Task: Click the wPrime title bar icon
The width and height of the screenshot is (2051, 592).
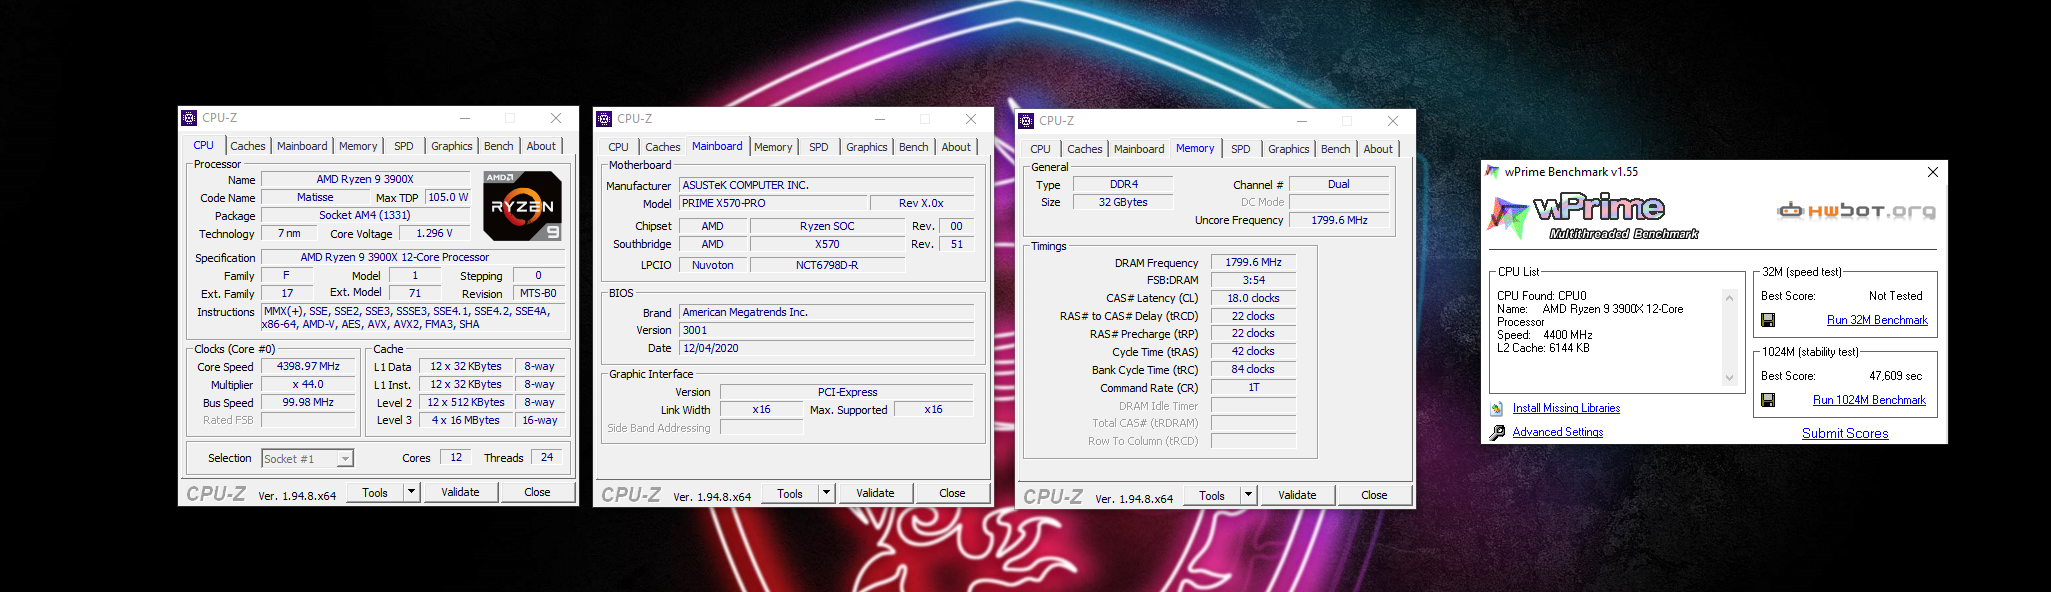Action: coord(1492,172)
